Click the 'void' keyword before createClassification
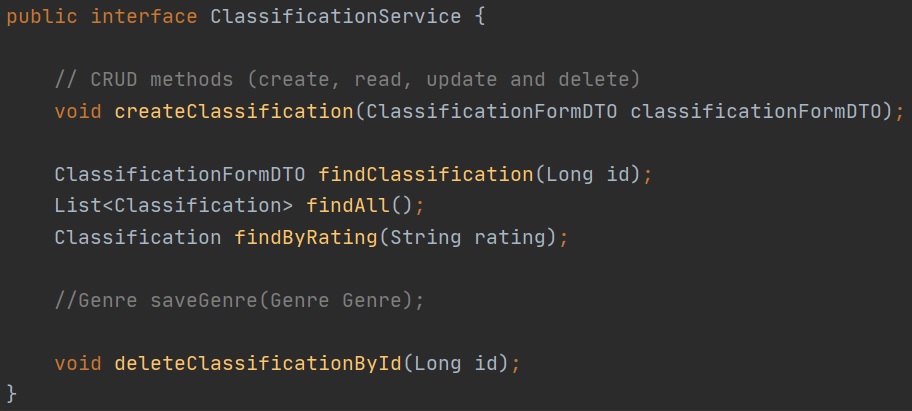This screenshot has width=912, height=411. (79, 110)
